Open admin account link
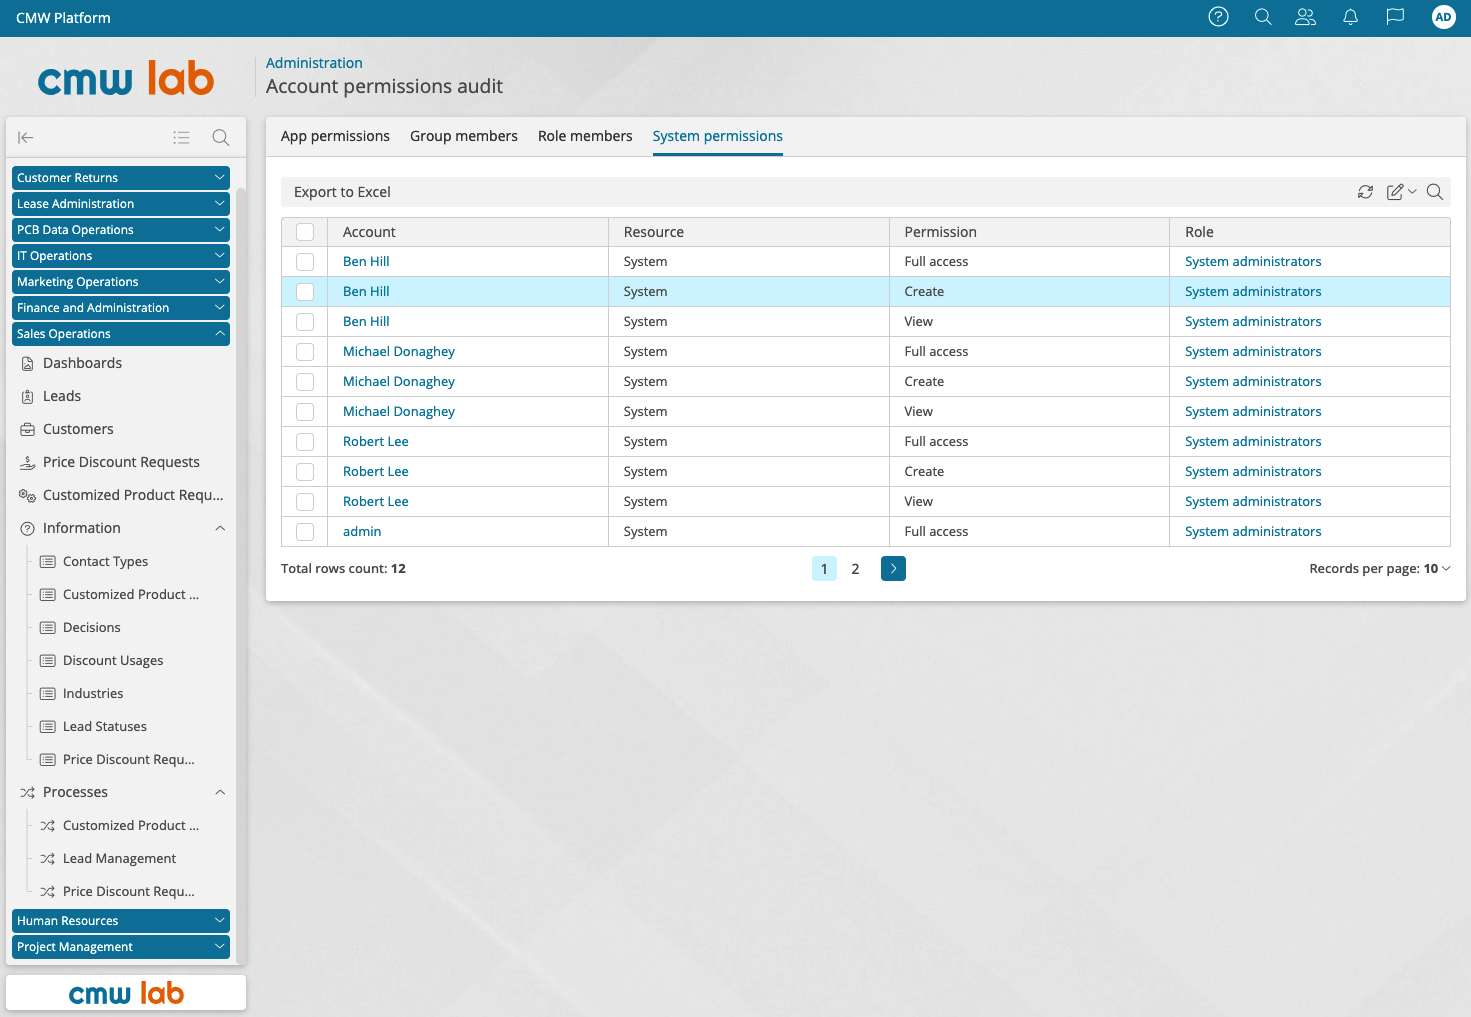Screen dimensions: 1471x1017 (362, 531)
